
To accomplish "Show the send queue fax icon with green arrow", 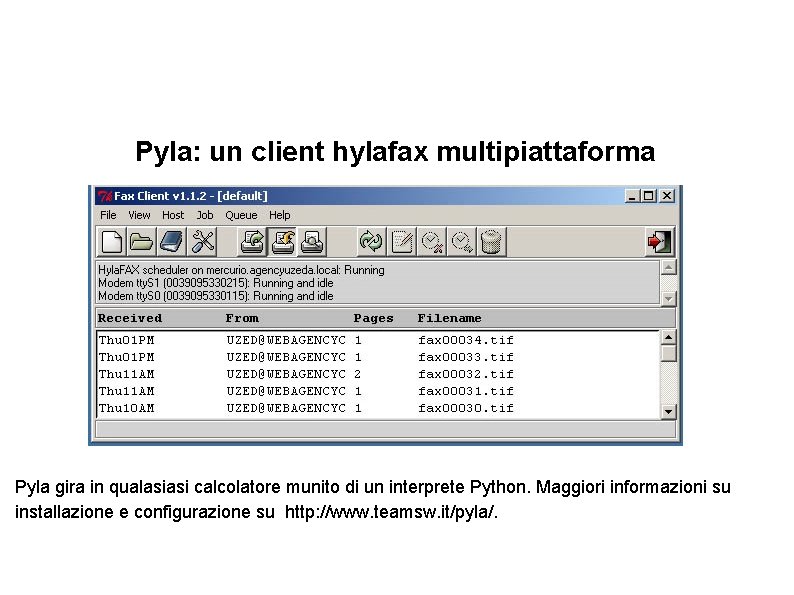I will pos(252,242).
